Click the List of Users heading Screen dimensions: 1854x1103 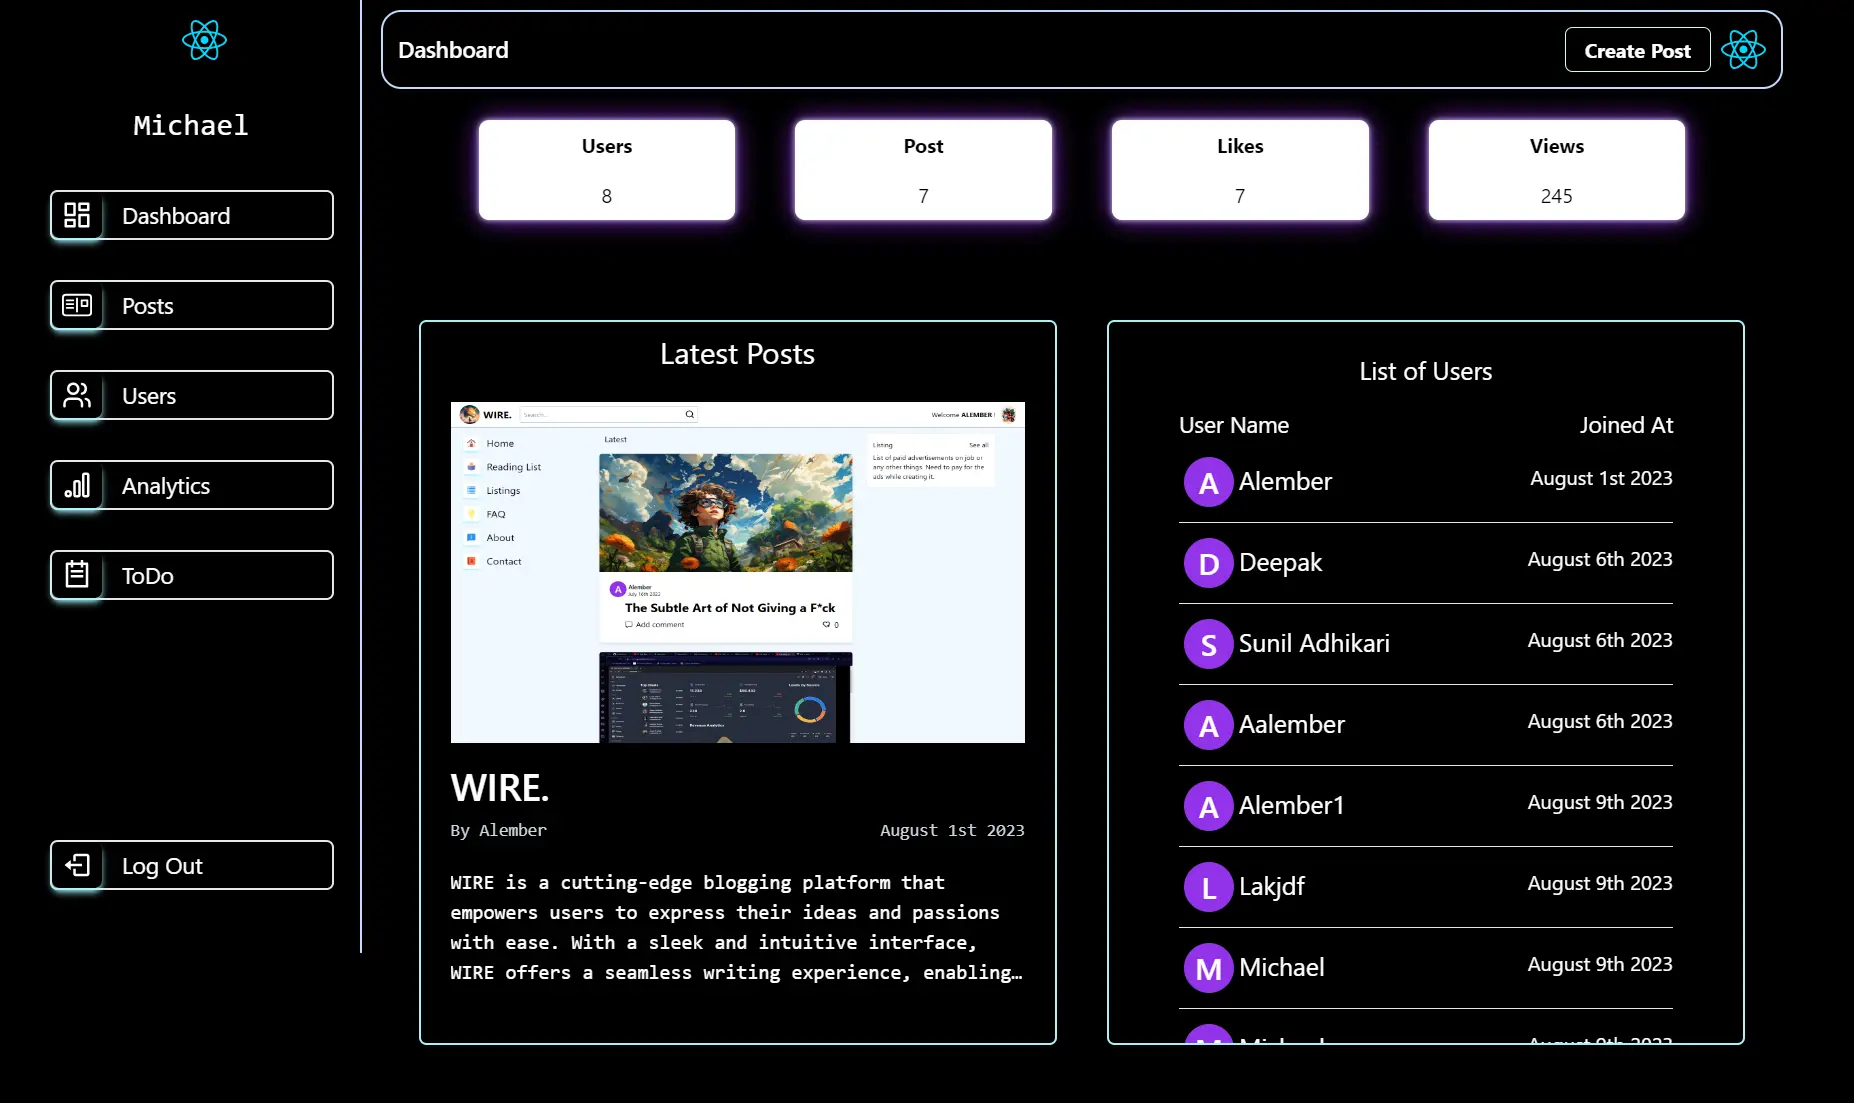pyautogui.click(x=1426, y=371)
